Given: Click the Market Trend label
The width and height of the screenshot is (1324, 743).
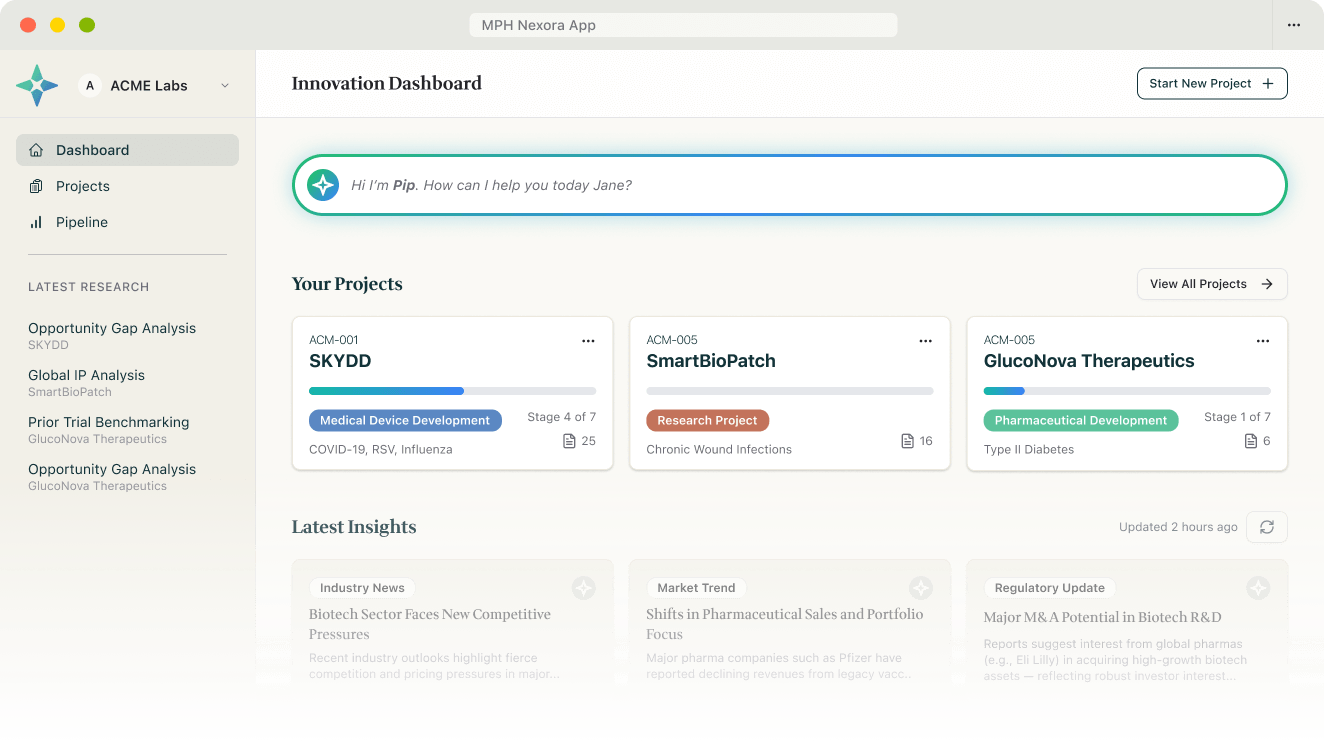Looking at the screenshot, I should (696, 588).
